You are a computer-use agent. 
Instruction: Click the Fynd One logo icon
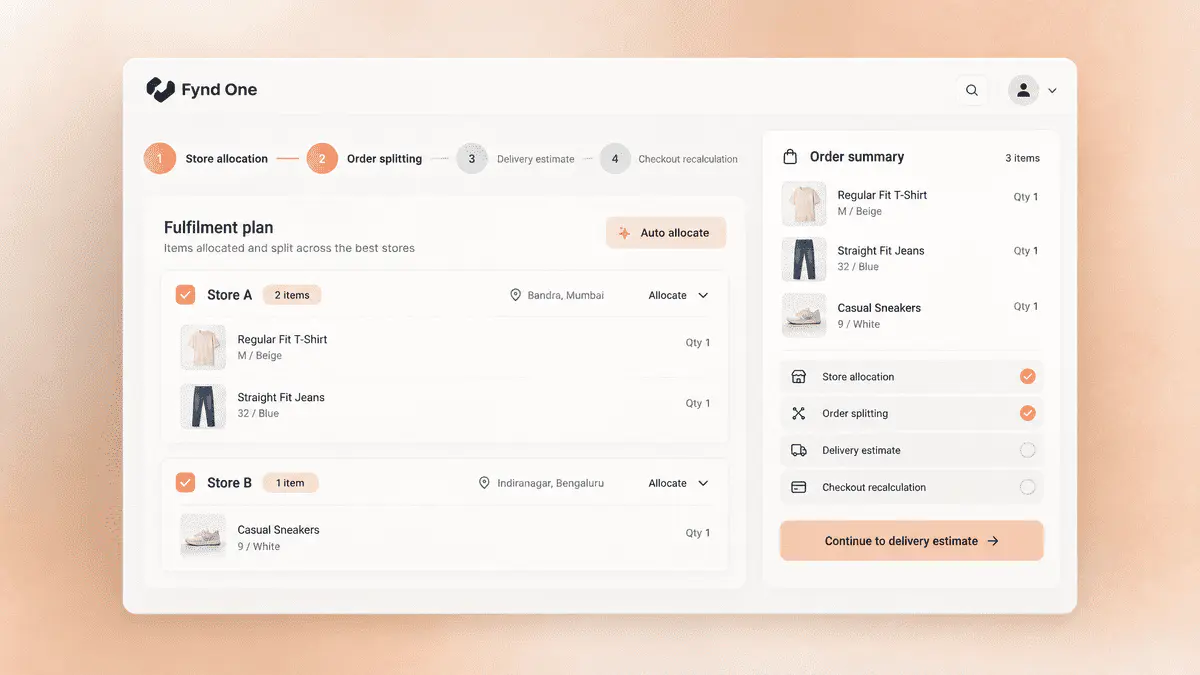pyautogui.click(x=160, y=90)
